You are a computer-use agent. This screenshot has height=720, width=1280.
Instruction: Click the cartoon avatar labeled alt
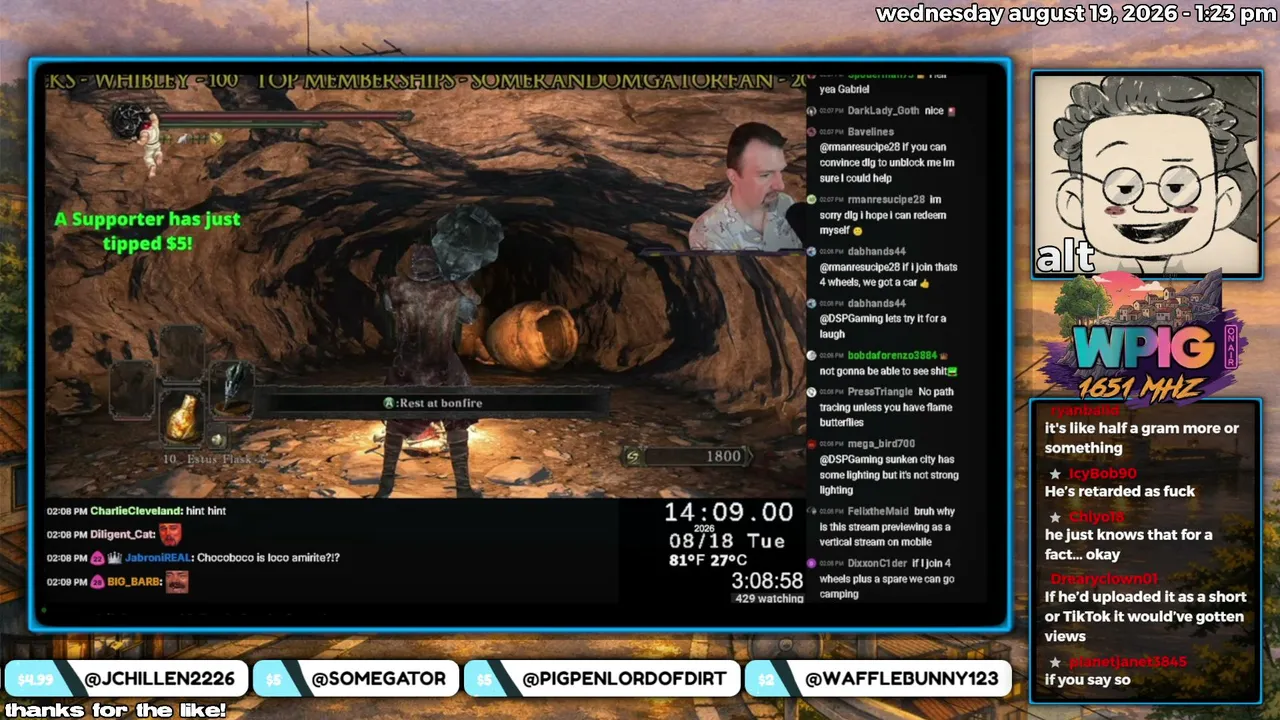(x=1146, y=174)
